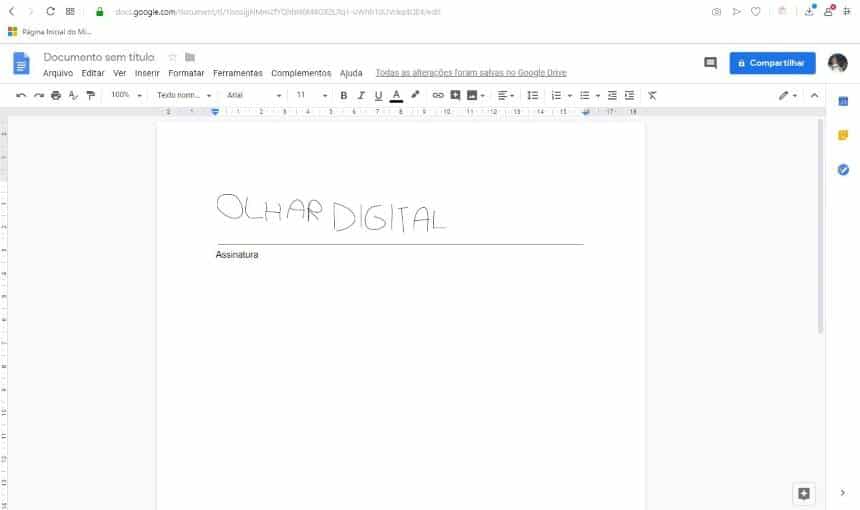This screenshot has height=510, width=860.
Task: Open Arial font dropdown
Action: click(x=253, y=95)
